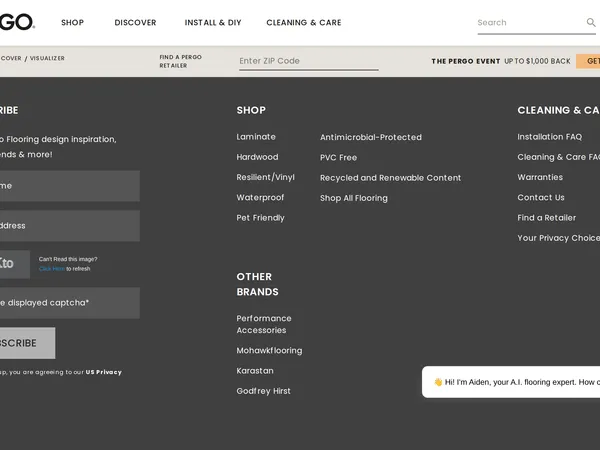Image resolution: width=600 pixels, height=450 pixels.
Task: Open the Contact Us link
Action: (541, 197)
